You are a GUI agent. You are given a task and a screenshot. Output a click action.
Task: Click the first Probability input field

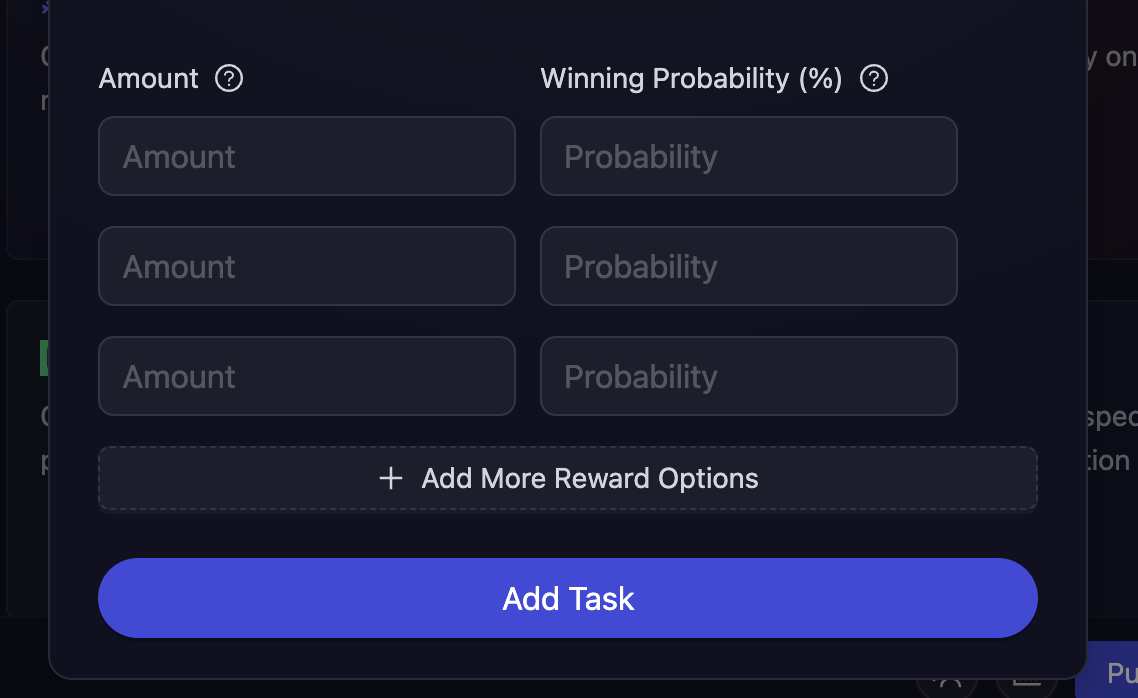click(x=748, y=156)
